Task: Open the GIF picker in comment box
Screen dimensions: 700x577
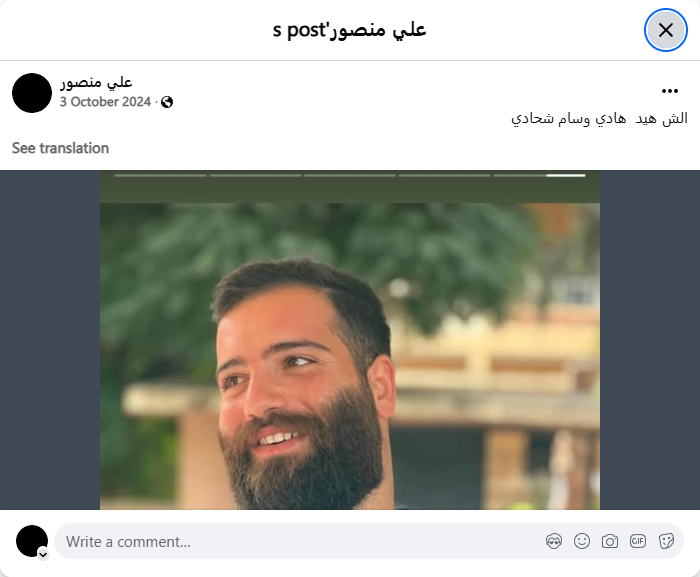Action: coord(638,541)
